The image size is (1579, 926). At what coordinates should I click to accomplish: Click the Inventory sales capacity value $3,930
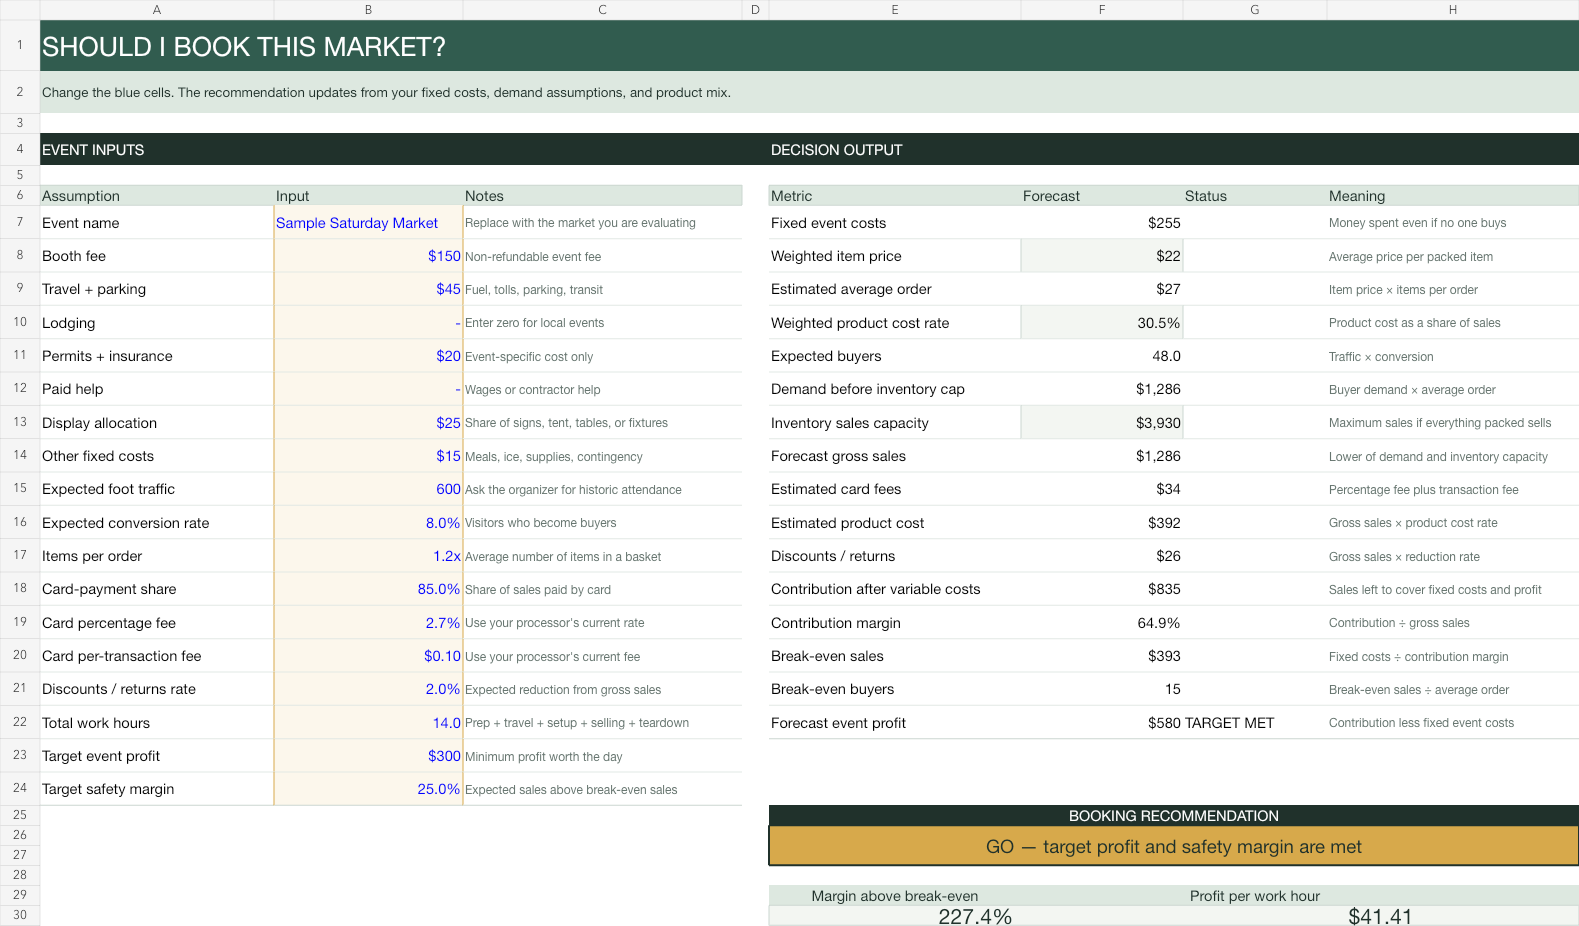(1102, 423)
